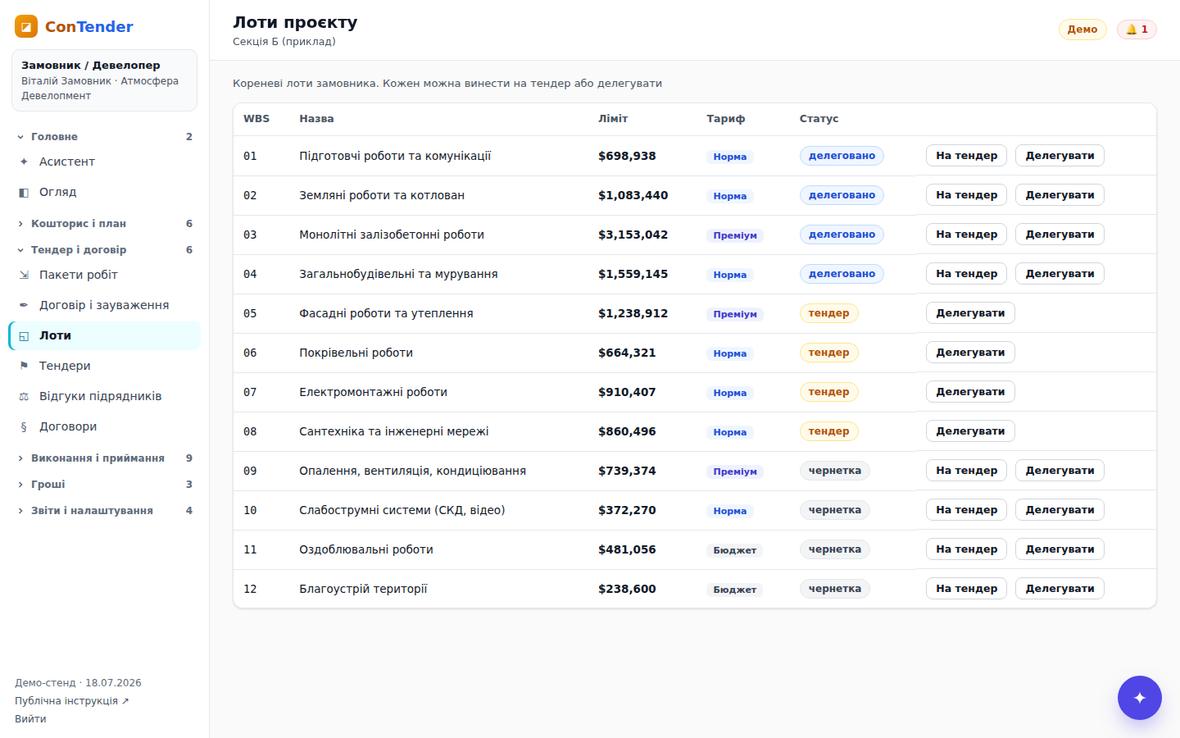Click the Демо badge in header
The image size is (1180, 738).
tap(1082, 29)
